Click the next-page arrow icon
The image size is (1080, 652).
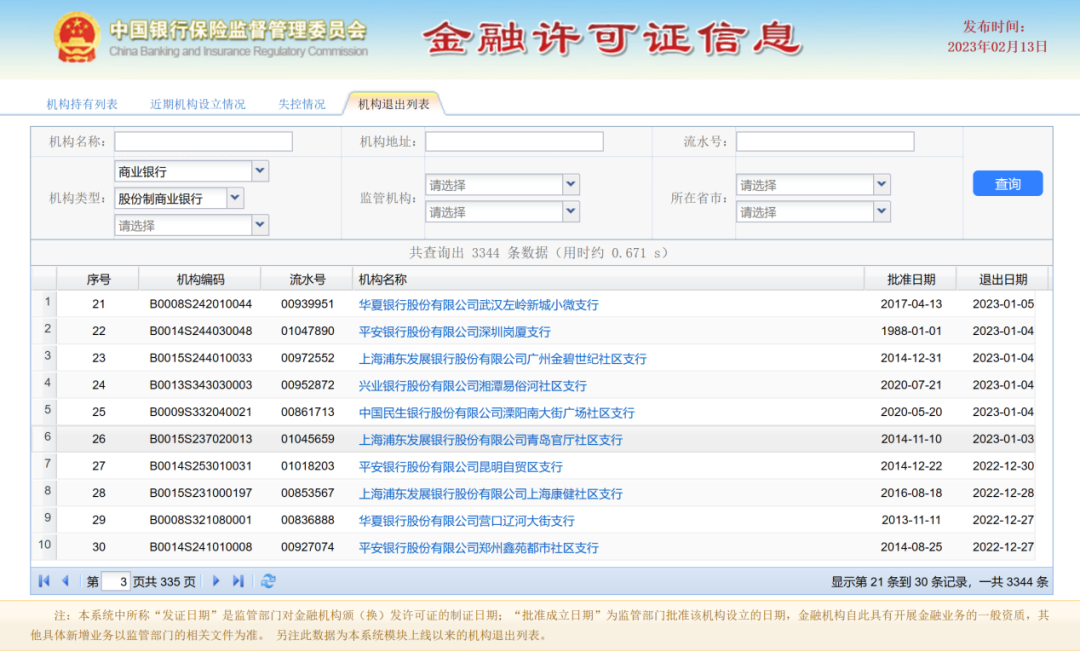pyautogui.click(x=216, y=580)
